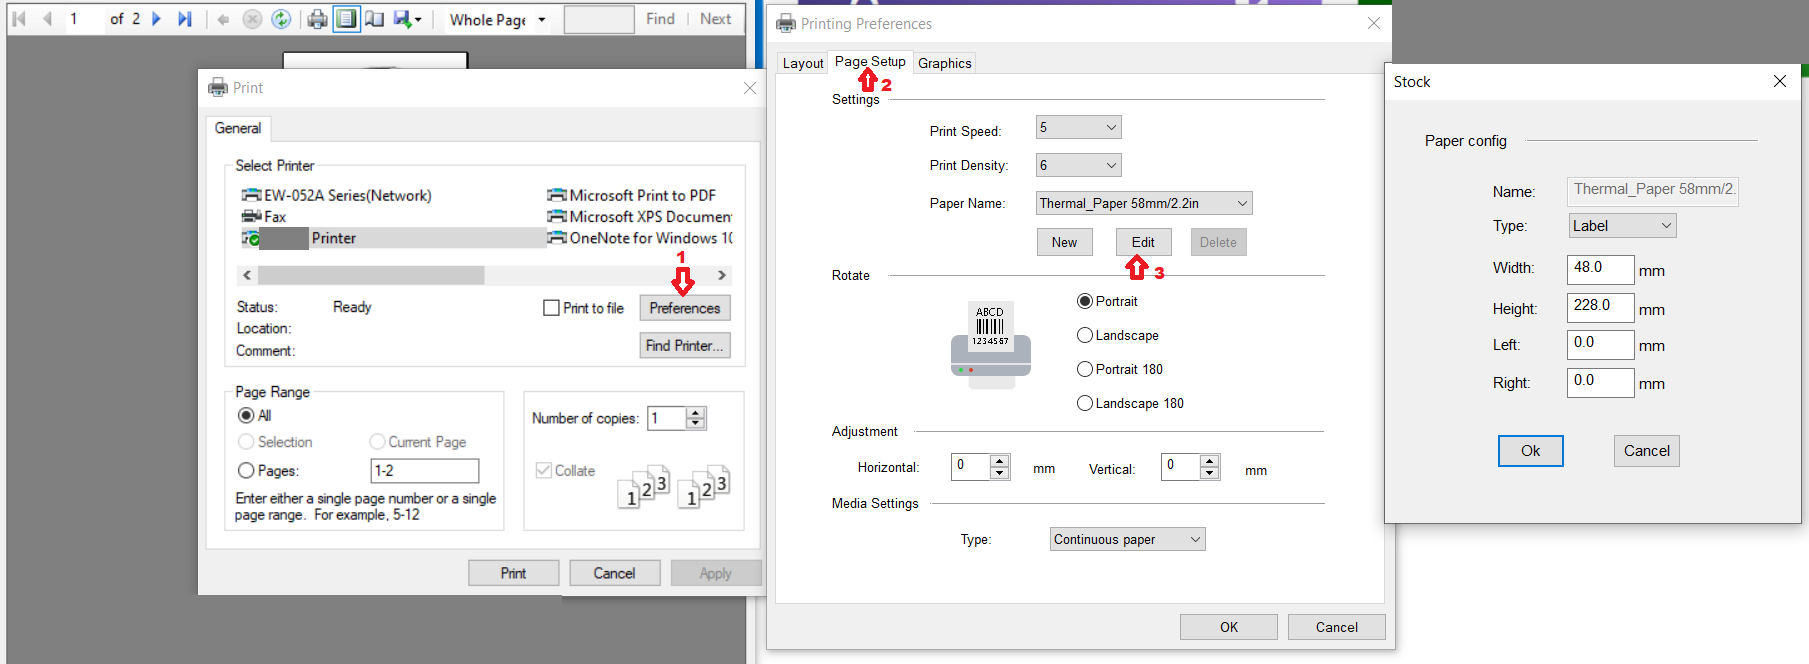Open Type Label dropdown in Stock
This screenshot has width=1809, height=664.
click(x=1622, y=226)
